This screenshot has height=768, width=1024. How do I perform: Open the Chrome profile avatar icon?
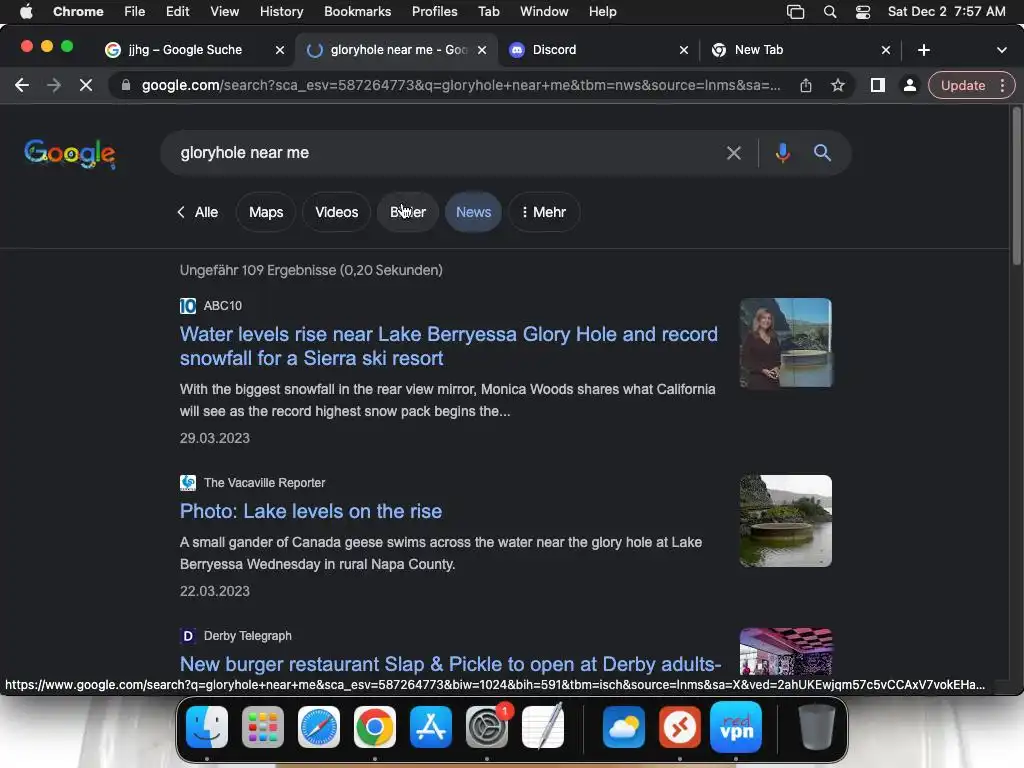(909, 86)
